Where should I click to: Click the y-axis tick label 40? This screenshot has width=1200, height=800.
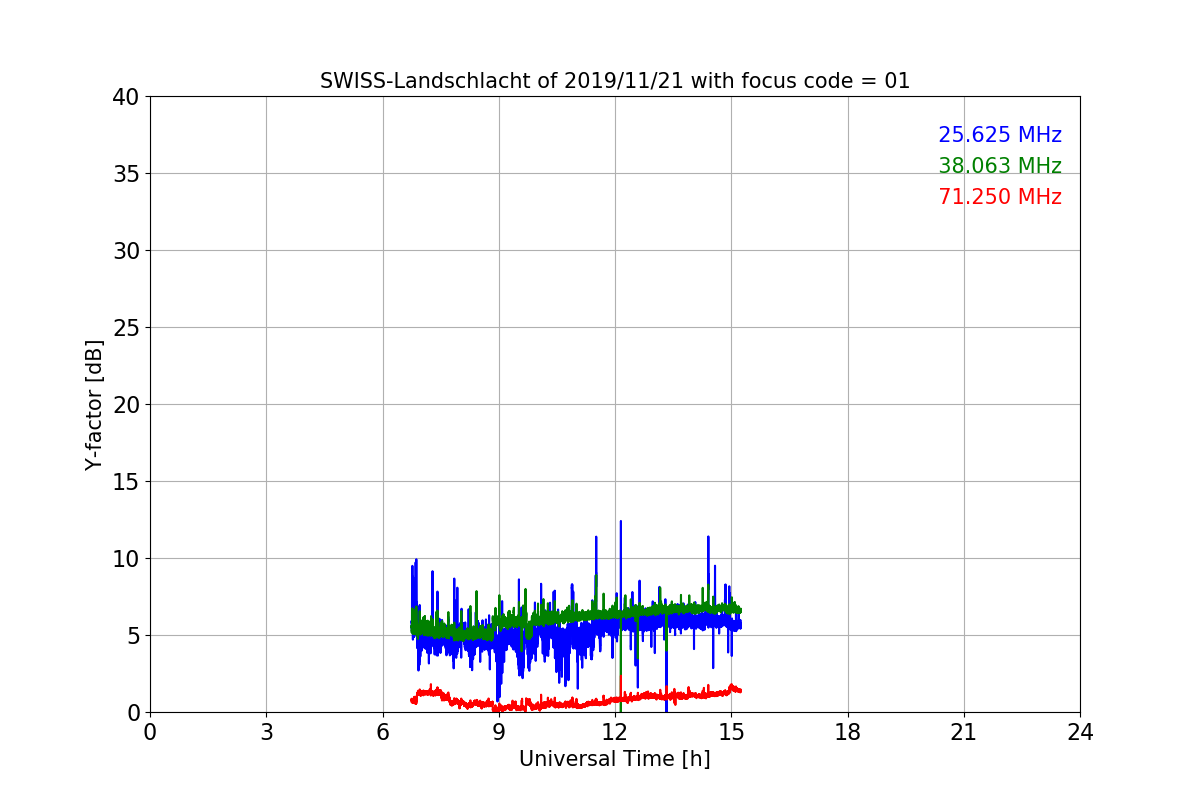tap(126, 97)
